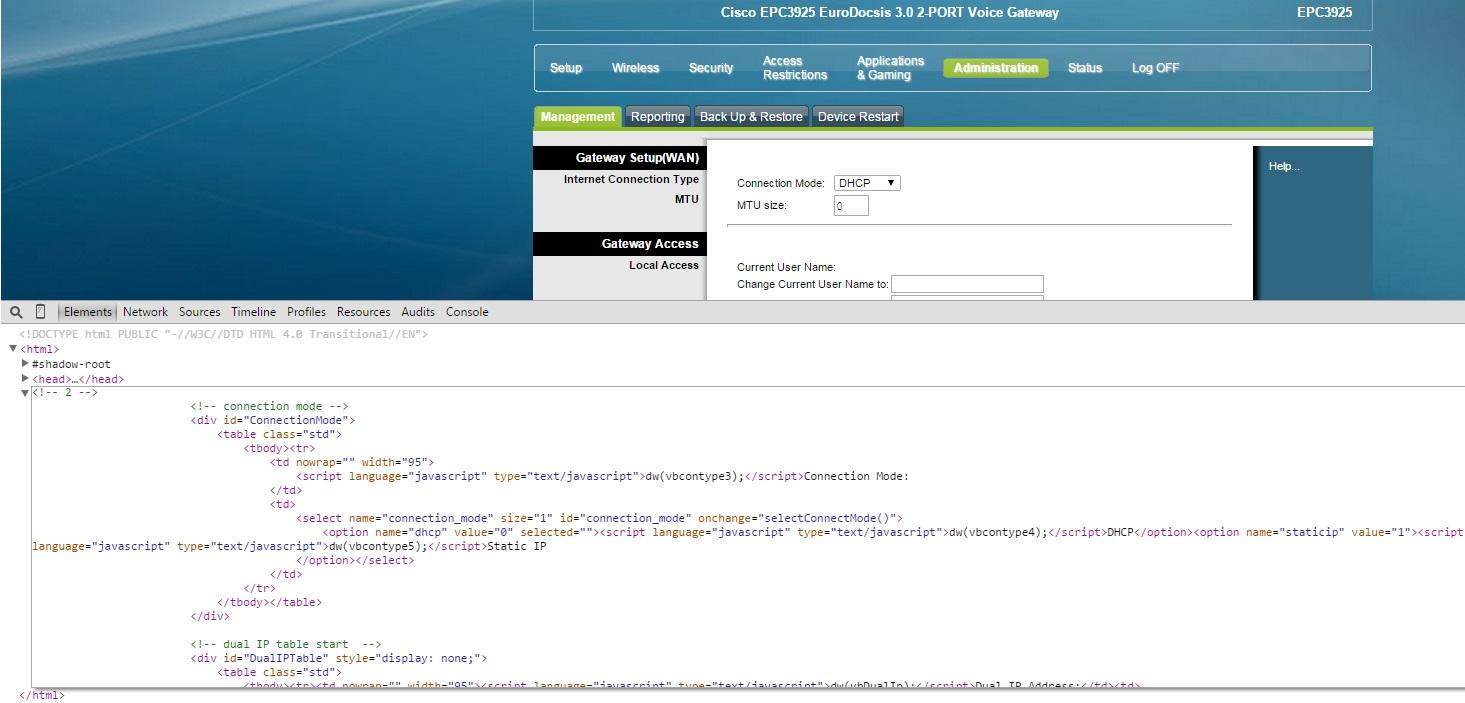This screenshot has width=1465, height=703.
Task: Open the Resources panel tab
Action: 363,312
